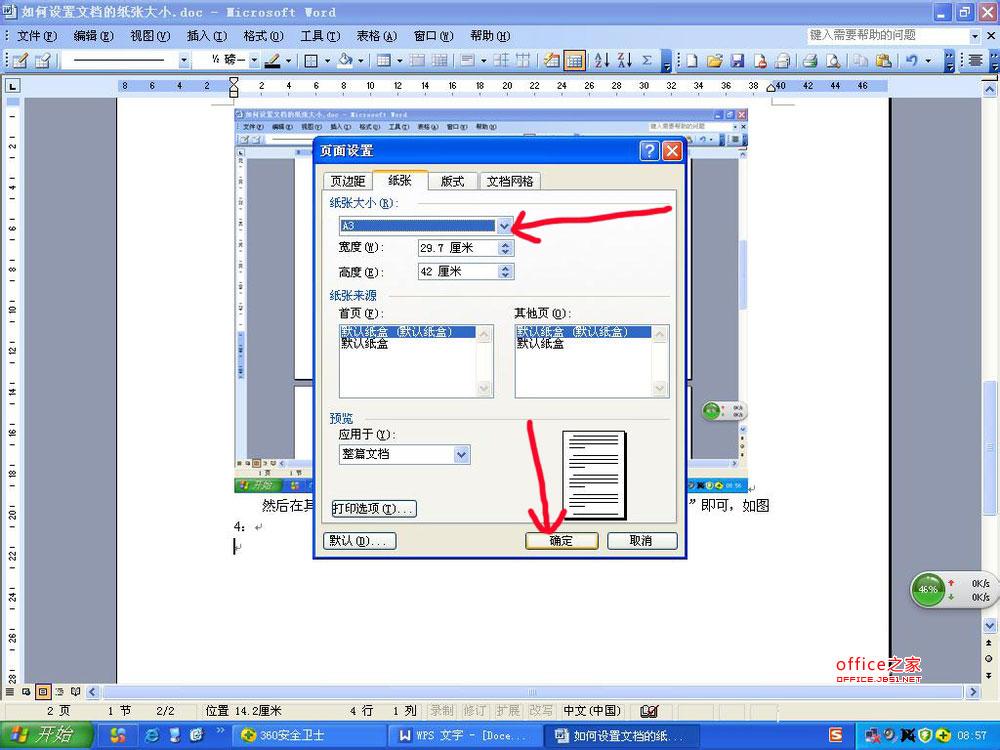Expand the 应用于 整篇文档 dropdown
Image resolution: width=1000 pixels, height=750 pixels.
pyautogui.click(x=462, y=454)
